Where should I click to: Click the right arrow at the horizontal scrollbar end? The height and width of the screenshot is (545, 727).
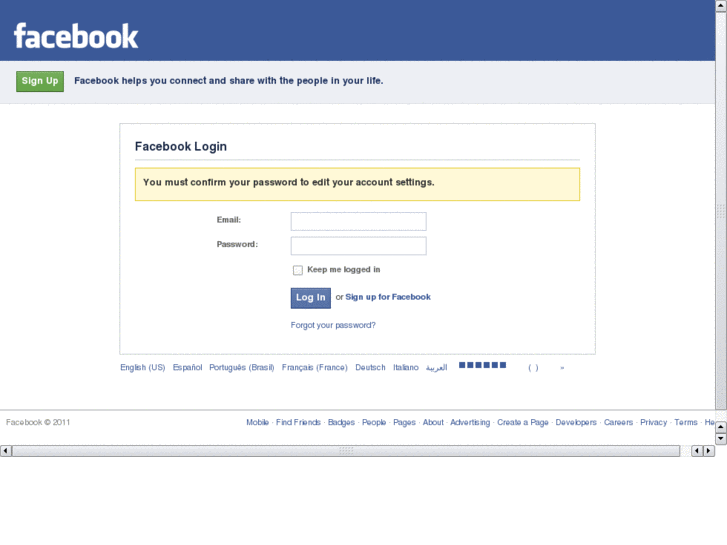coord(709,450)
